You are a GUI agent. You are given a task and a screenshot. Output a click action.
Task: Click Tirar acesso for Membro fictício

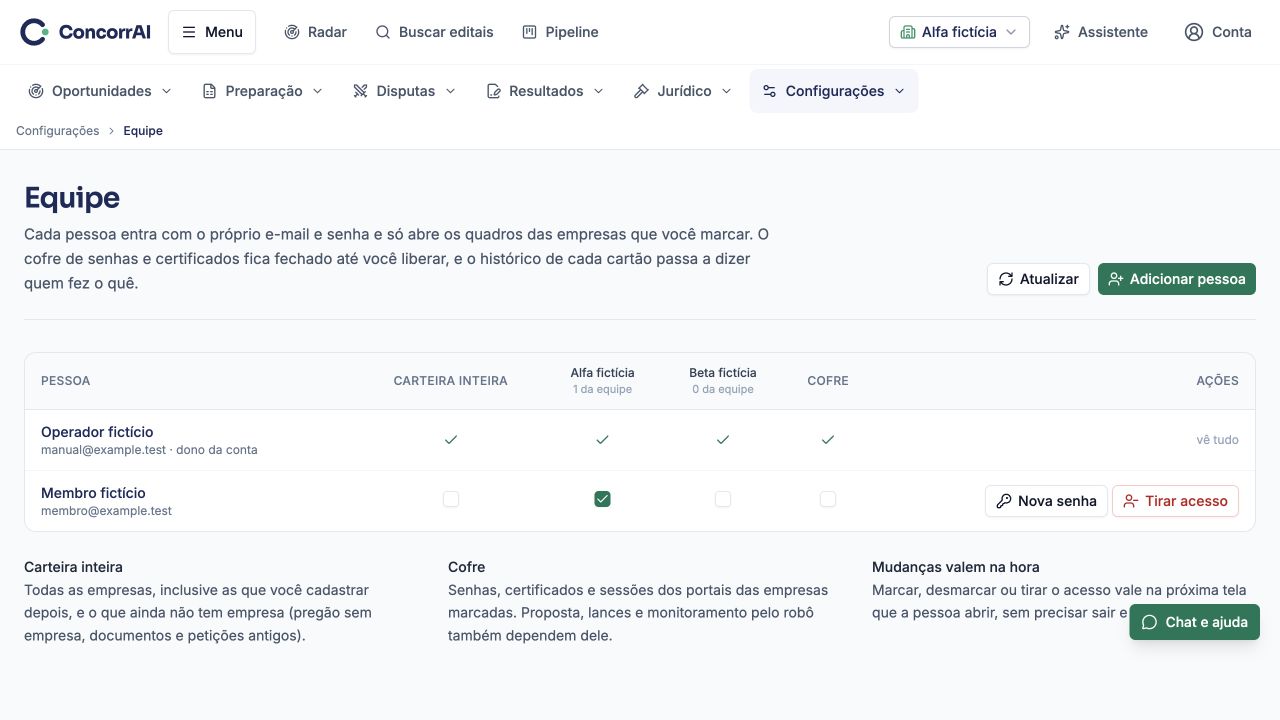tap(1175, 501)
